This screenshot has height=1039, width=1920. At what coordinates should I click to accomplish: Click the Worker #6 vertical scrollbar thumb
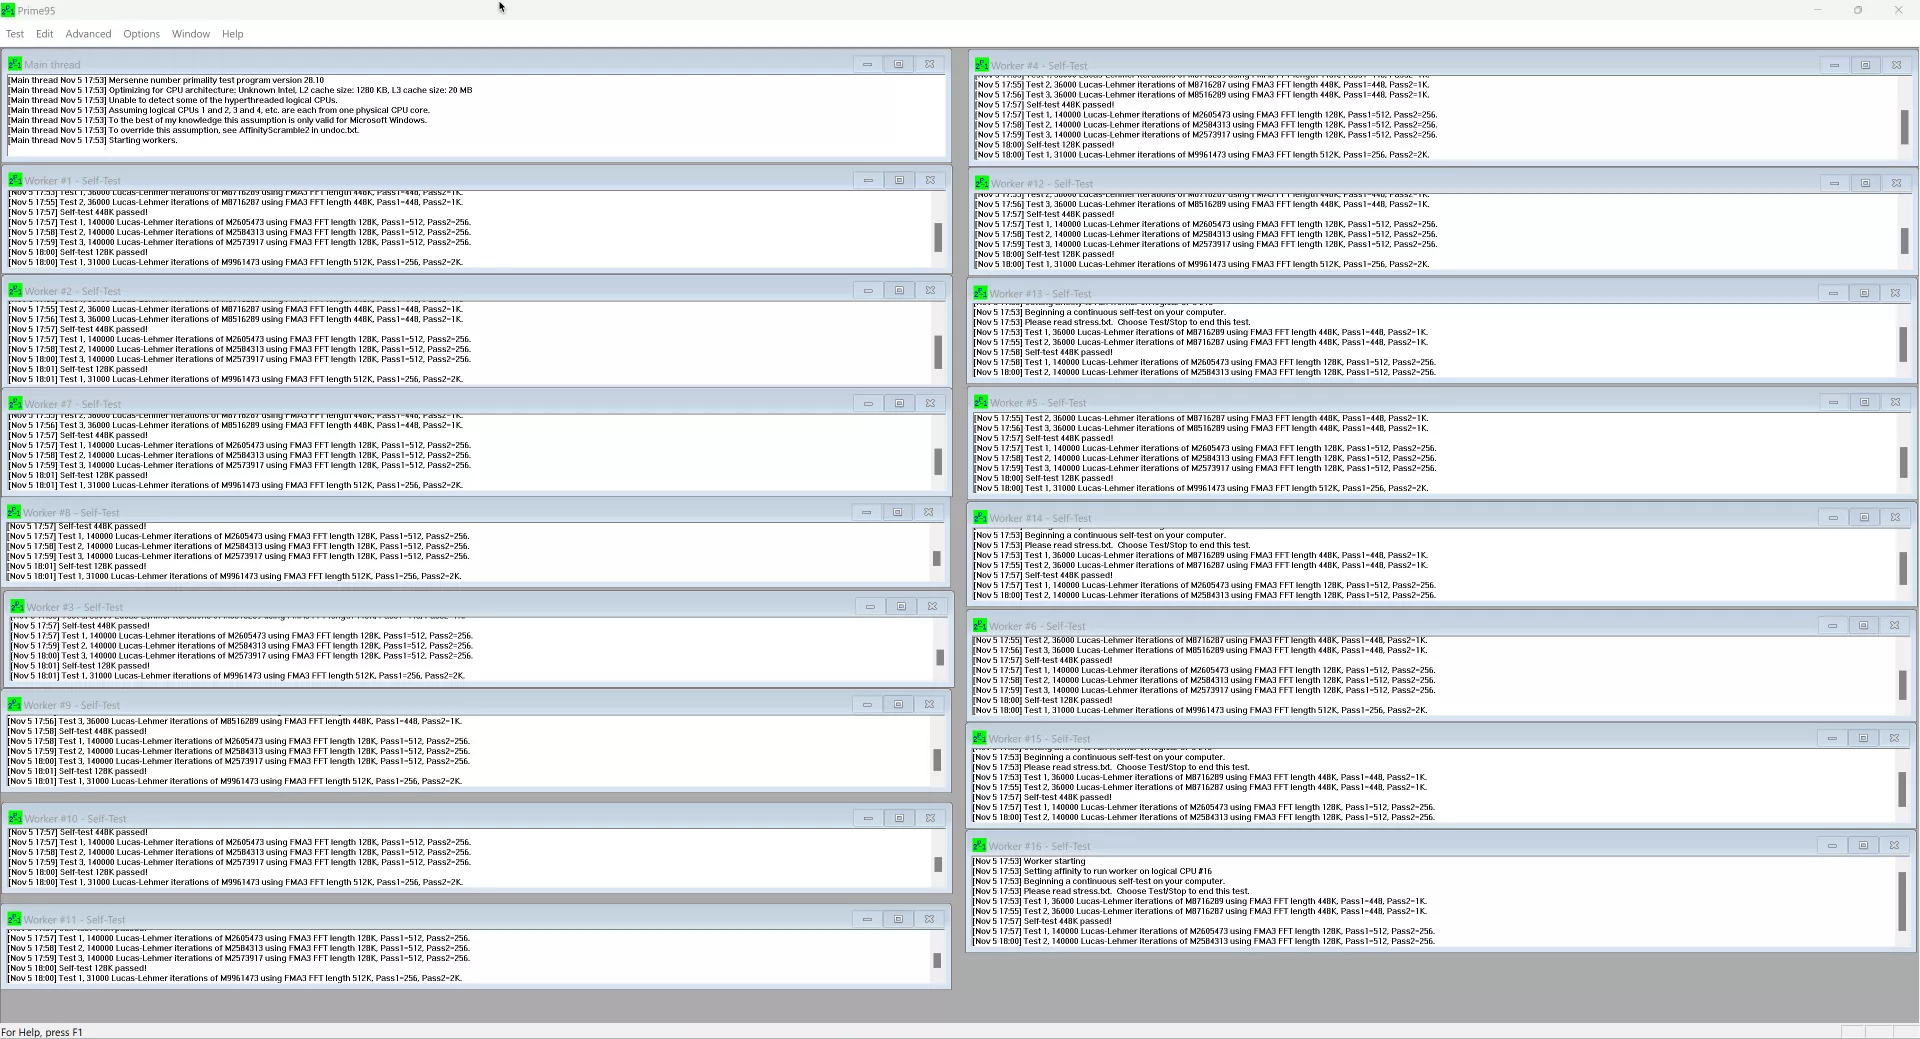tap(1902, 685)
